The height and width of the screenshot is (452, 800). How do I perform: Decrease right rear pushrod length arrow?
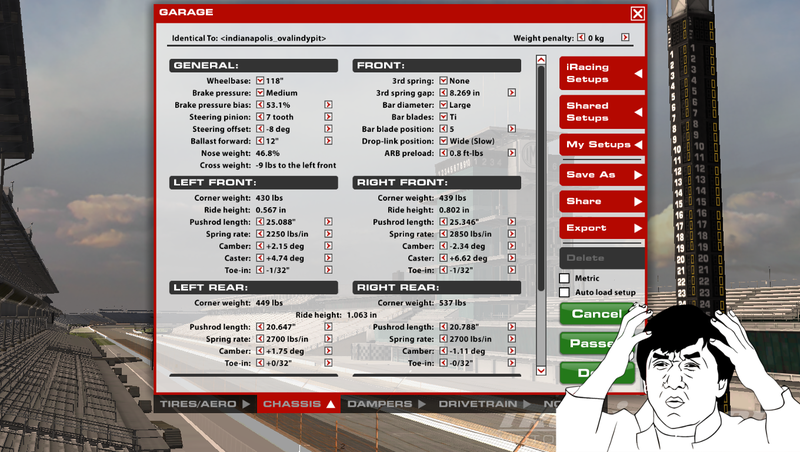point(443,327)
